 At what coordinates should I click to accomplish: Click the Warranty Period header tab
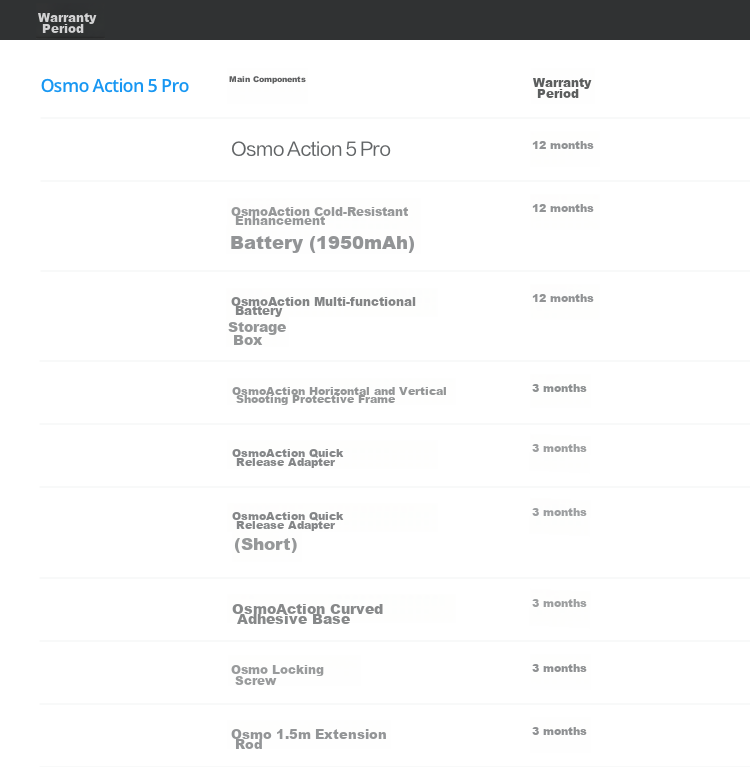coord(67,23)
